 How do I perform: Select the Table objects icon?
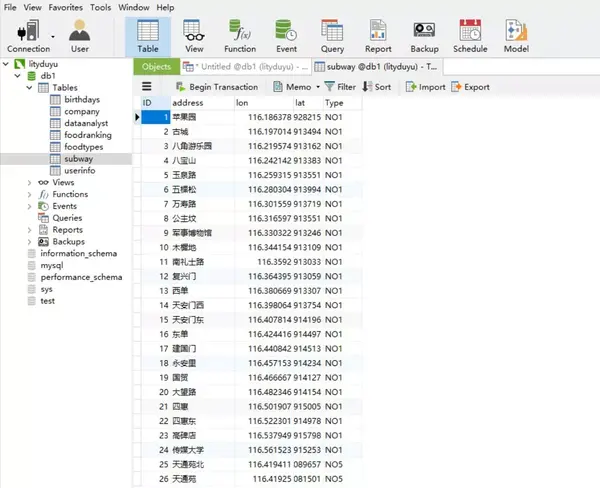click(x=148, y=36)
